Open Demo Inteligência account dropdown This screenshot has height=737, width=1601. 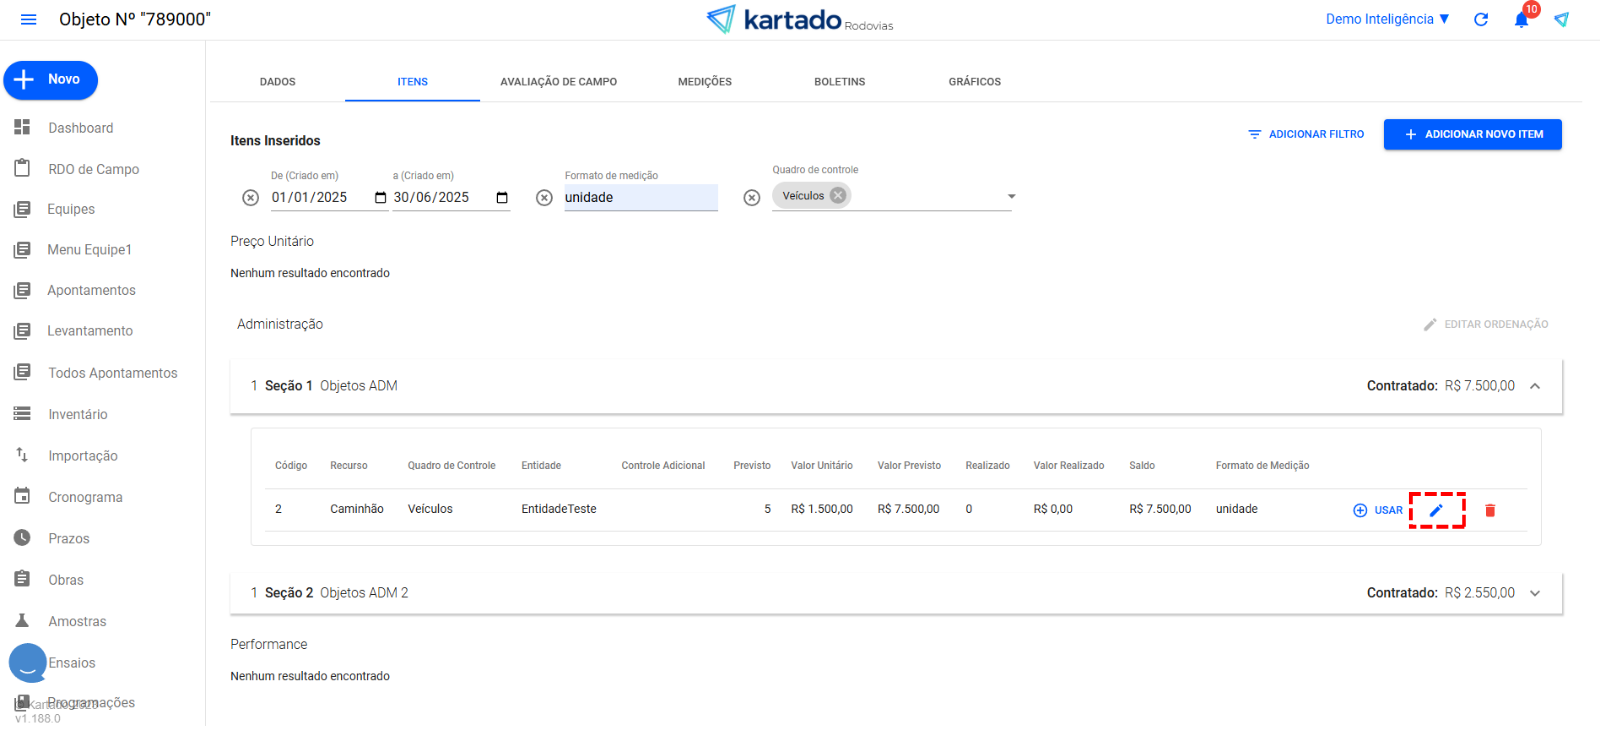(1387, 20)
